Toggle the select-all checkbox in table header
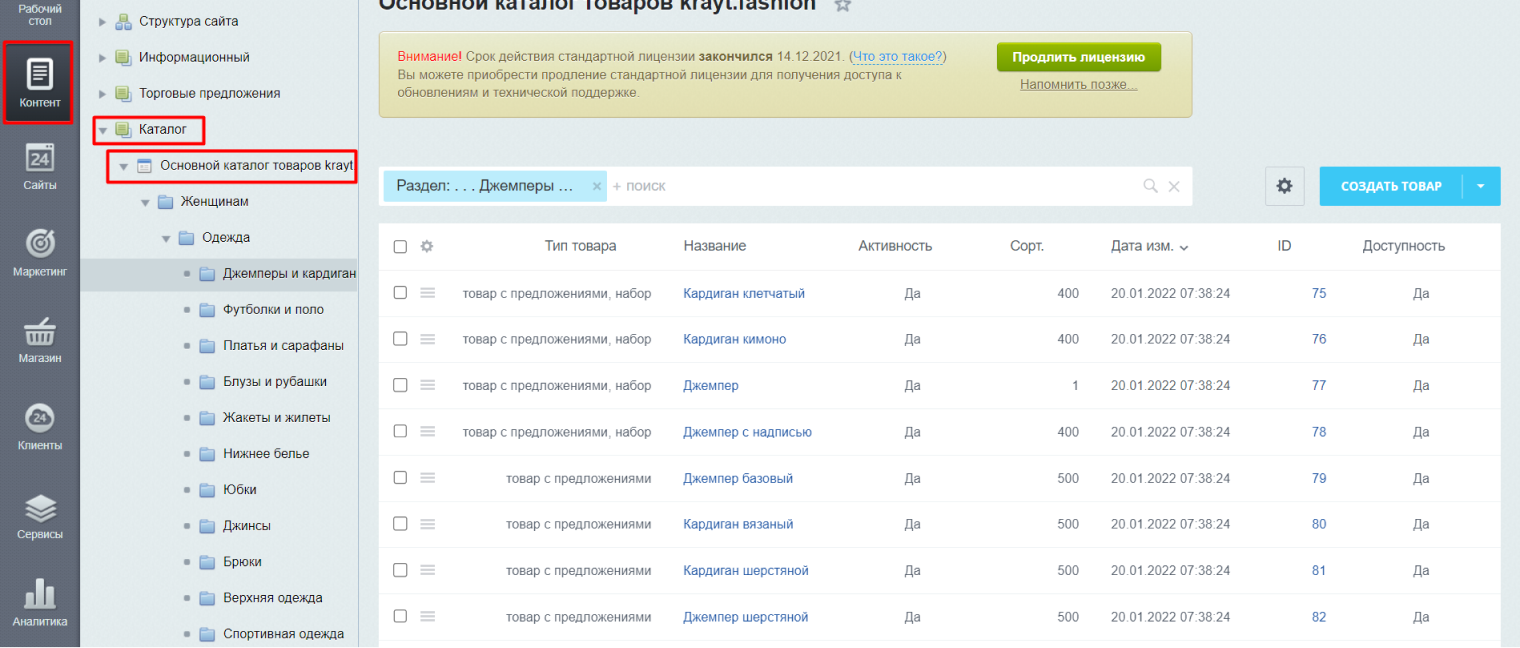The image size is (1520, 648). click(400, 246)
